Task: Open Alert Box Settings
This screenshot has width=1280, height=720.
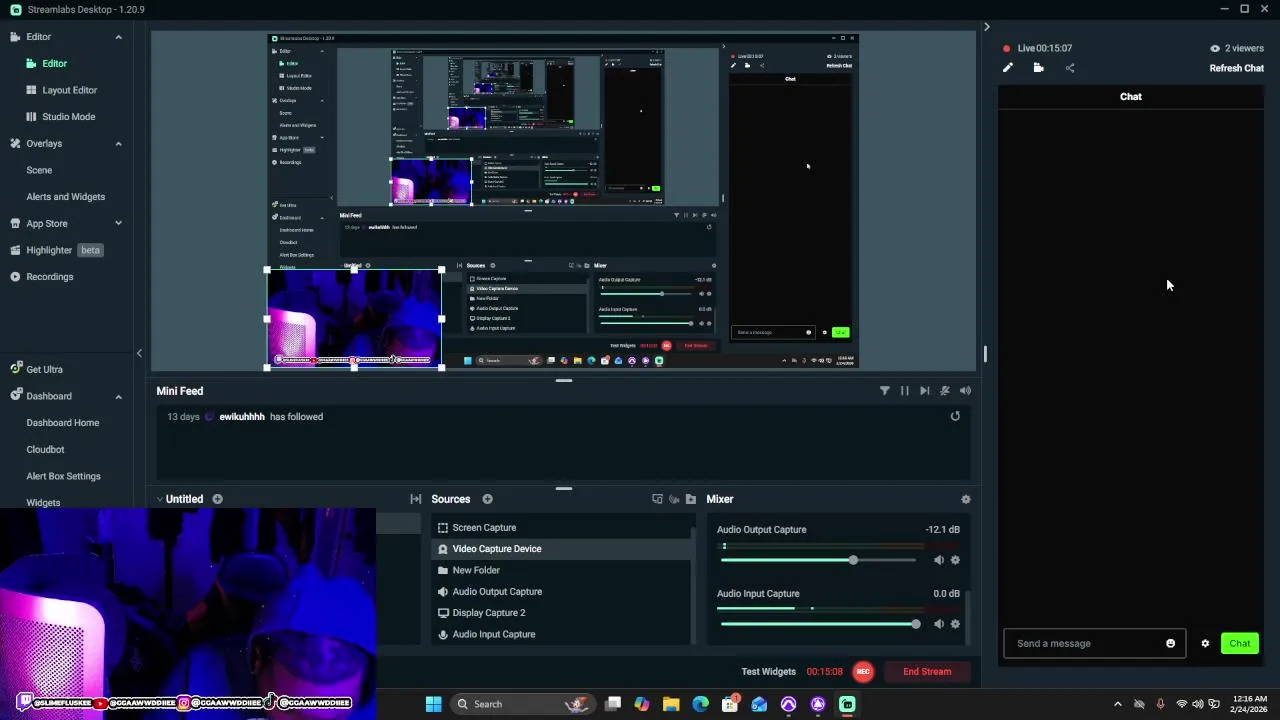Action: click(63, 476)
